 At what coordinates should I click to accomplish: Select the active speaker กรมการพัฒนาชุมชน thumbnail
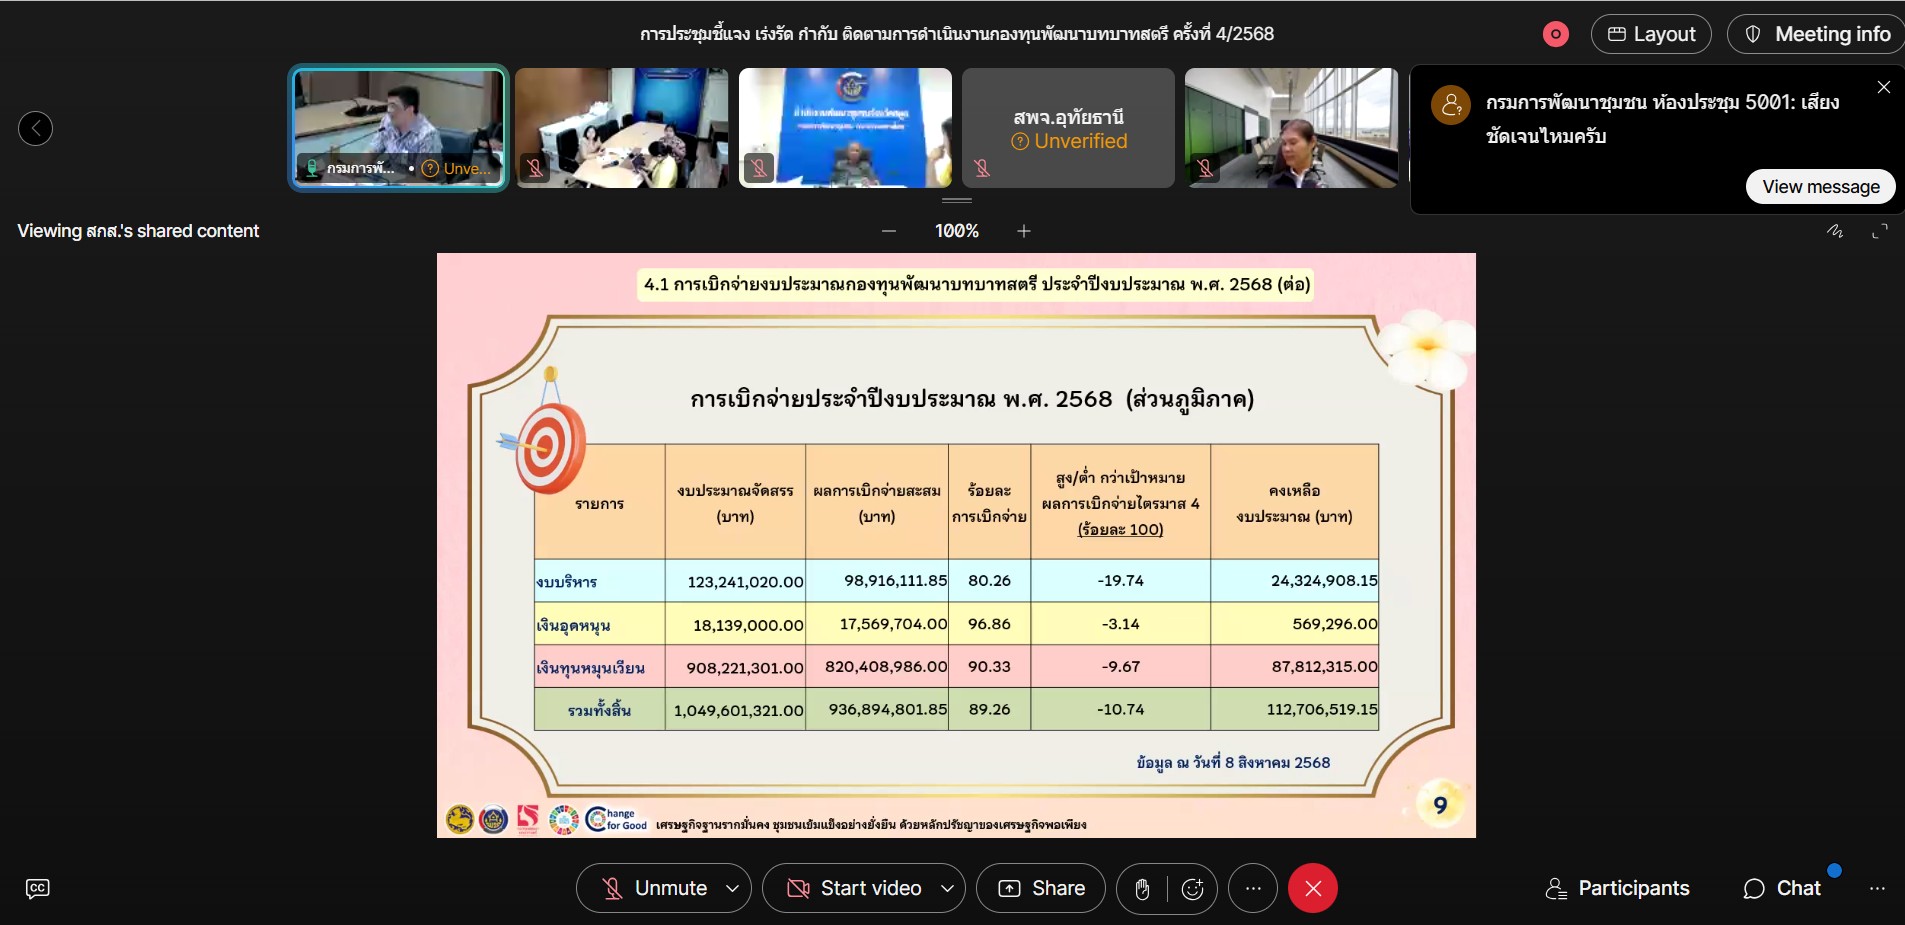point(399,128)
